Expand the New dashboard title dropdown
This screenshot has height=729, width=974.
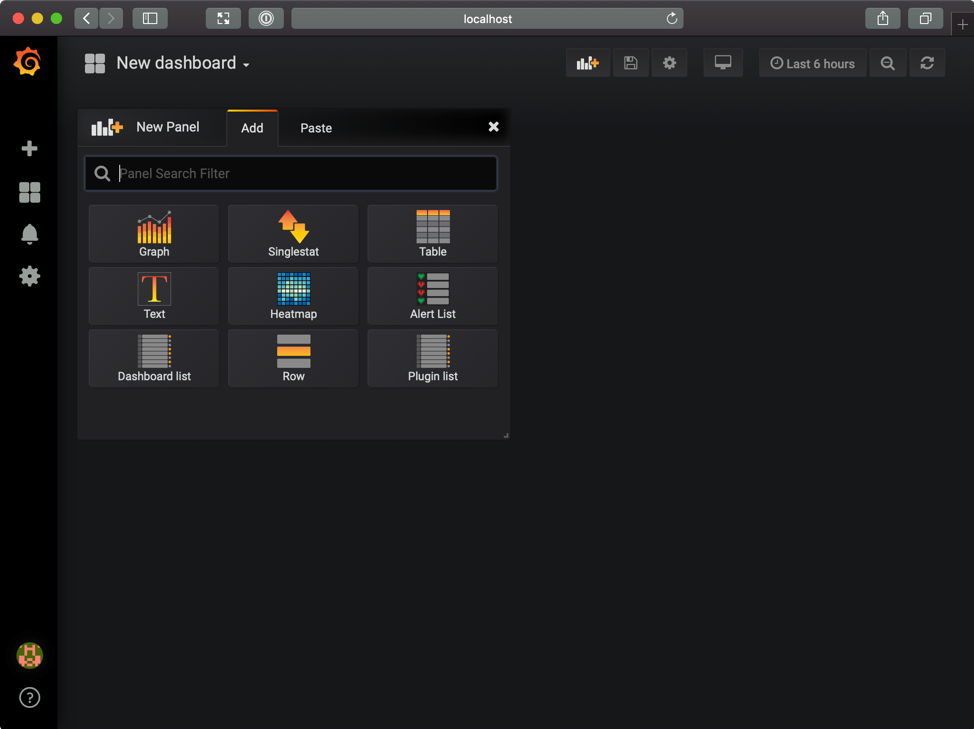[183, 63]
